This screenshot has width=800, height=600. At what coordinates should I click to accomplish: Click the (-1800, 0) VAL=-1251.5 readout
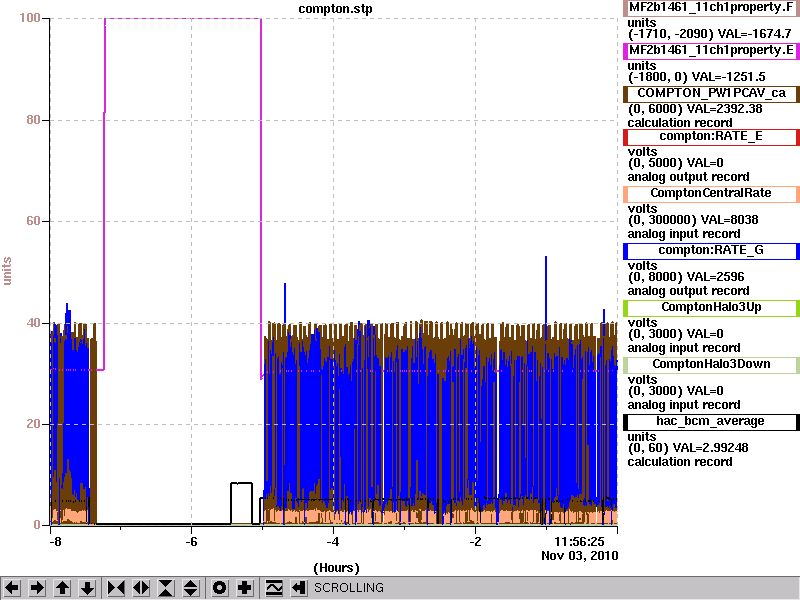(696, 77)
